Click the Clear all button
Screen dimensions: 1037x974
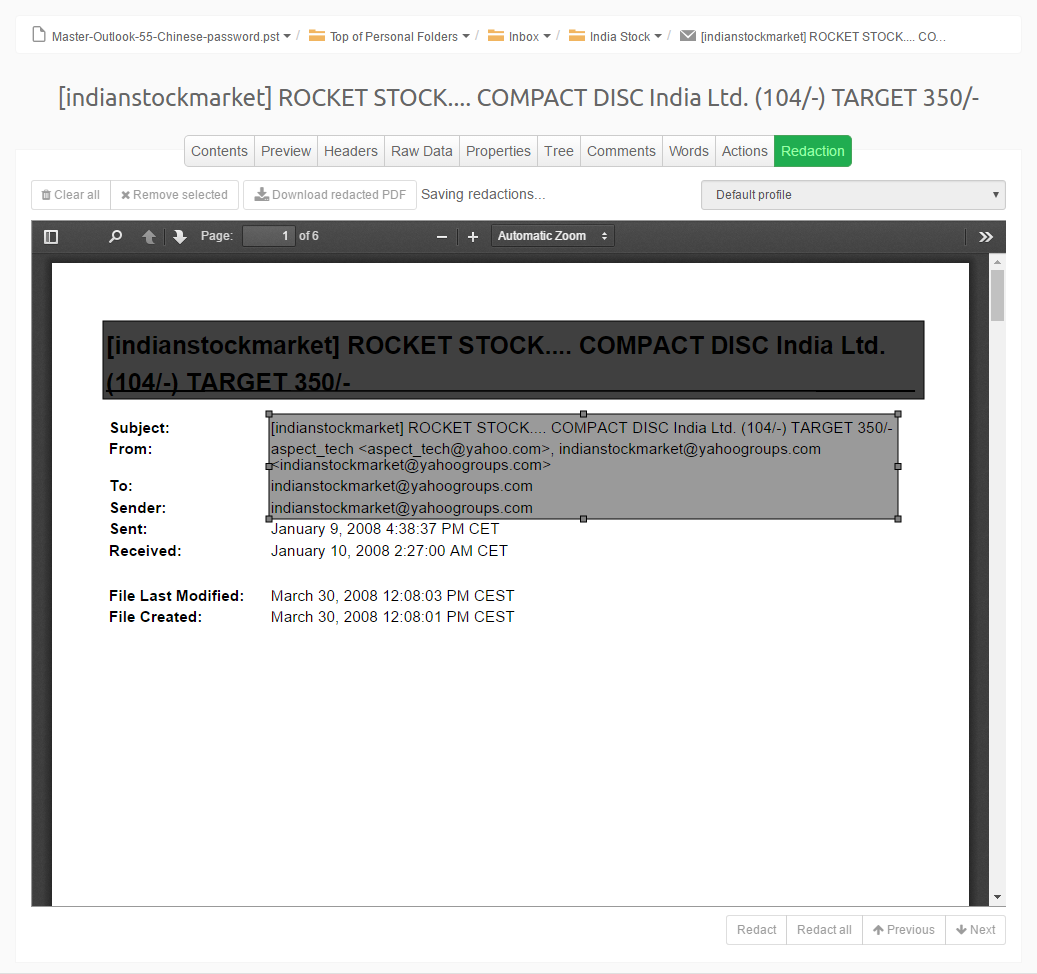[x=71, y=195]
